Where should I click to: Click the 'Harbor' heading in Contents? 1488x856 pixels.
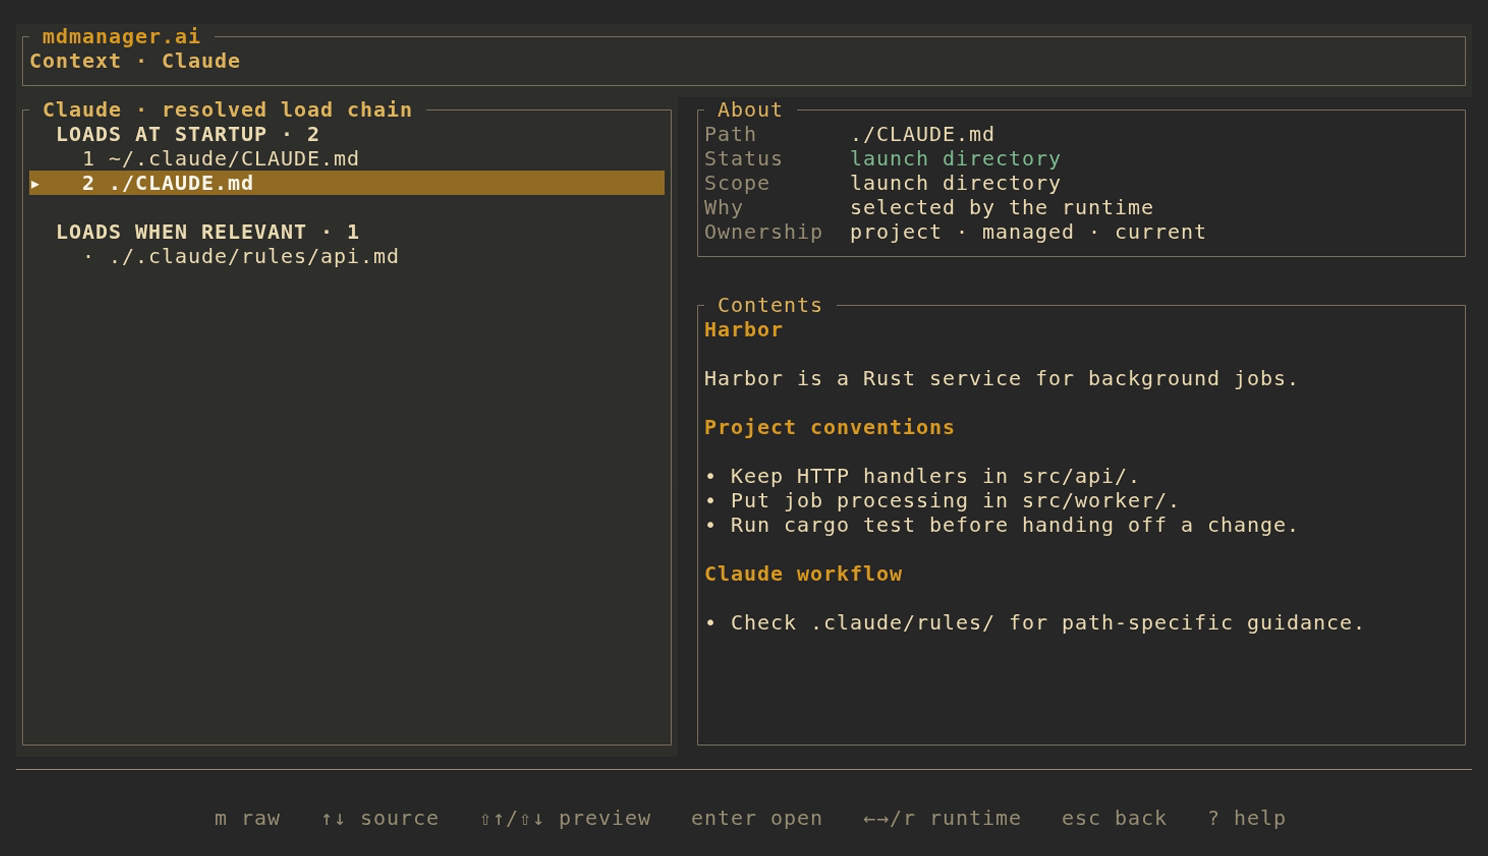click(x=743, y=330)
